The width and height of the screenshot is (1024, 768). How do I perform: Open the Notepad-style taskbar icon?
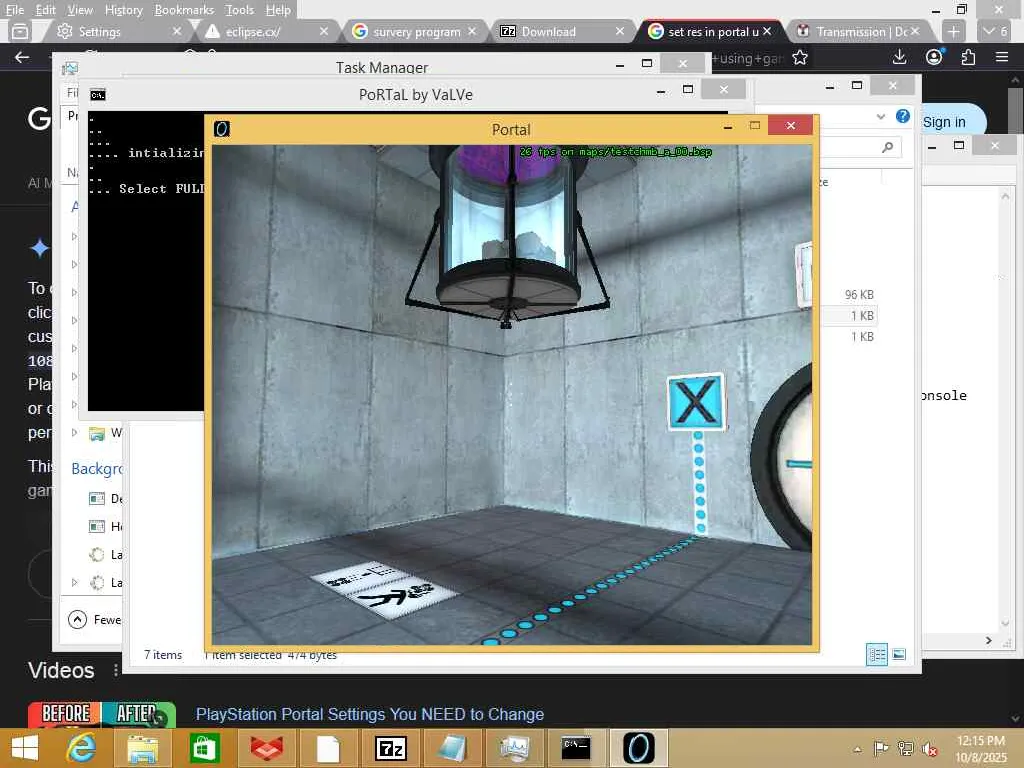452,748
